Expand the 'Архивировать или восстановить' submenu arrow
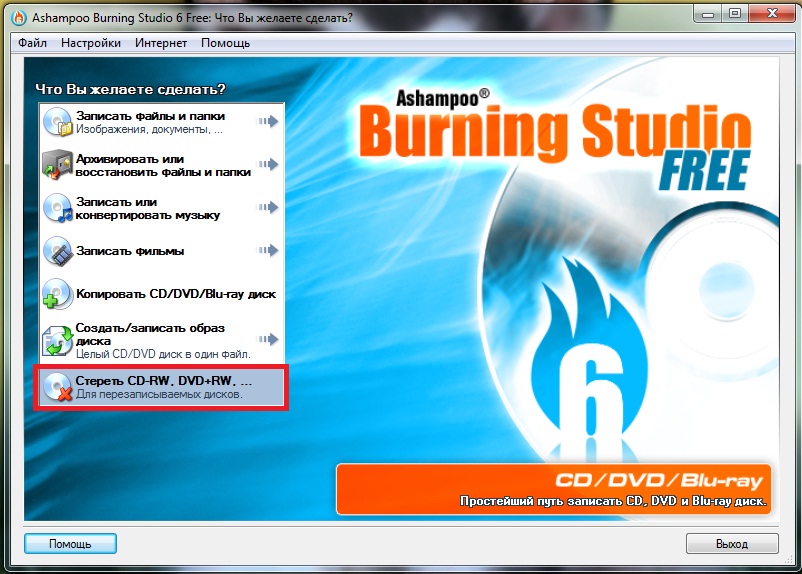The width and height of the screenshot is (802, 574). [268, 164]
